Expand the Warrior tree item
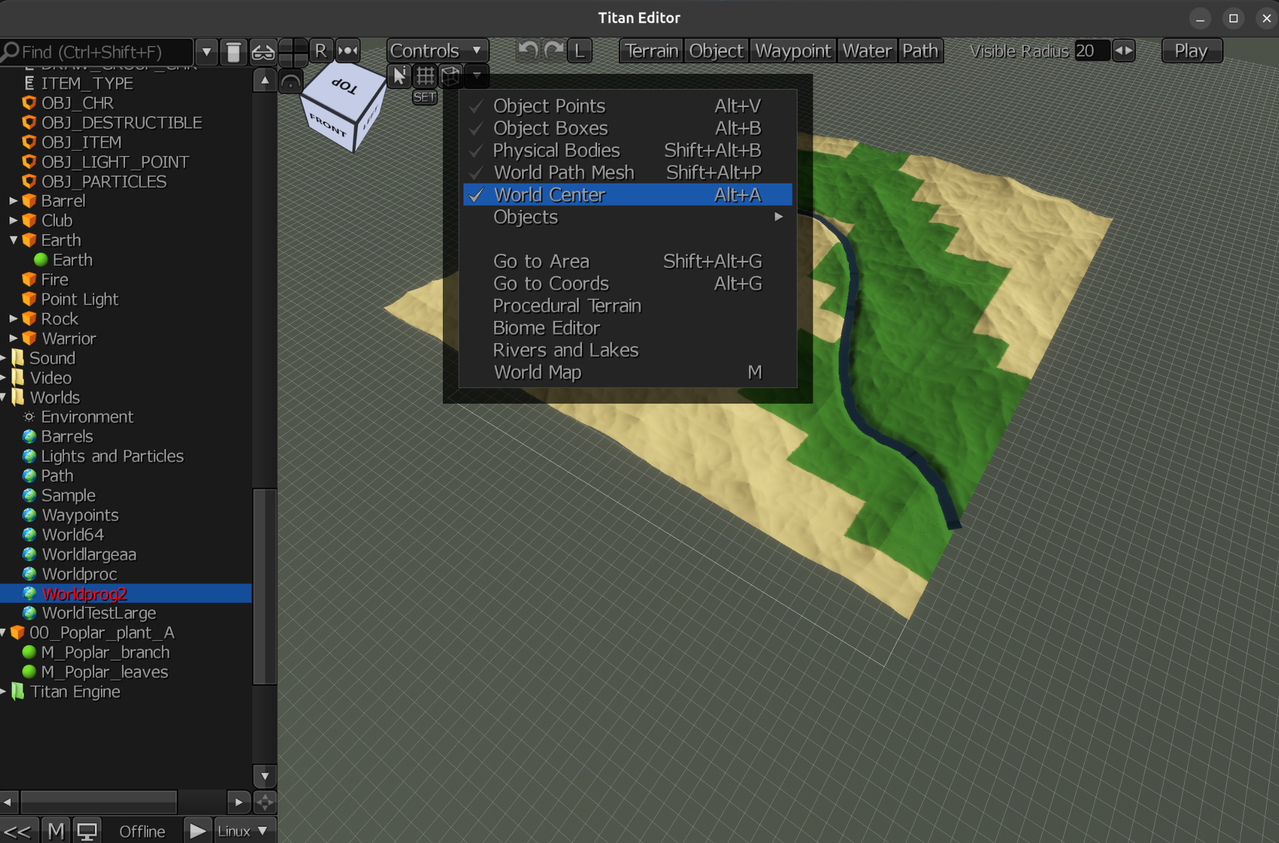This screenshot has height=843, width=1279. (14, 338)
